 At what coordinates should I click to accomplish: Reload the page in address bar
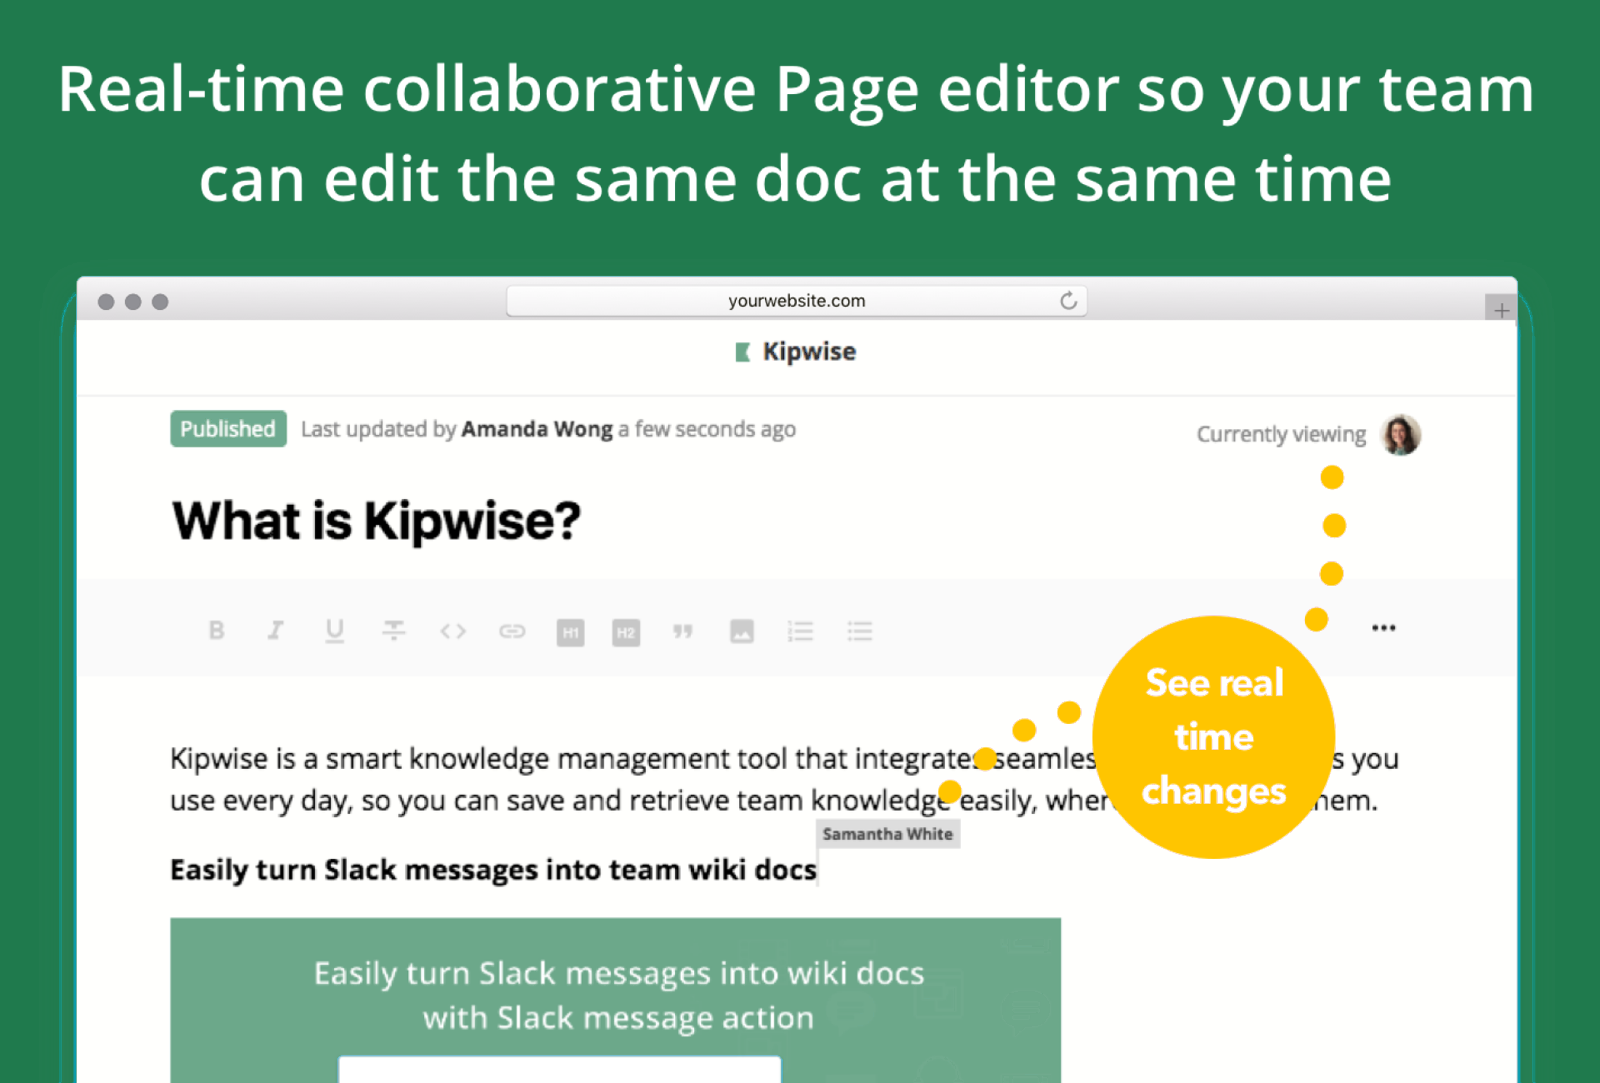coord(1068,301)
